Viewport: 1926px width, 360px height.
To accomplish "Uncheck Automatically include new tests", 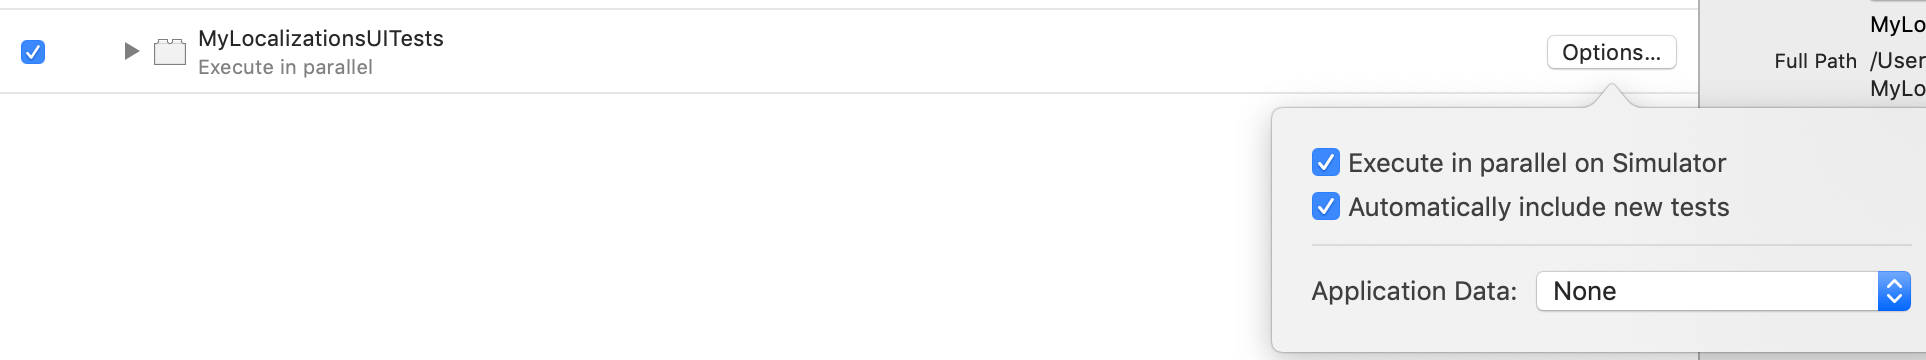I will (x=1326, y=206).
